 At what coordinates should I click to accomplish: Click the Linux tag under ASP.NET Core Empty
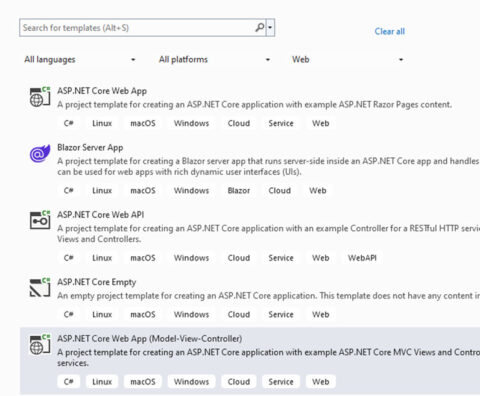point(102,315)
